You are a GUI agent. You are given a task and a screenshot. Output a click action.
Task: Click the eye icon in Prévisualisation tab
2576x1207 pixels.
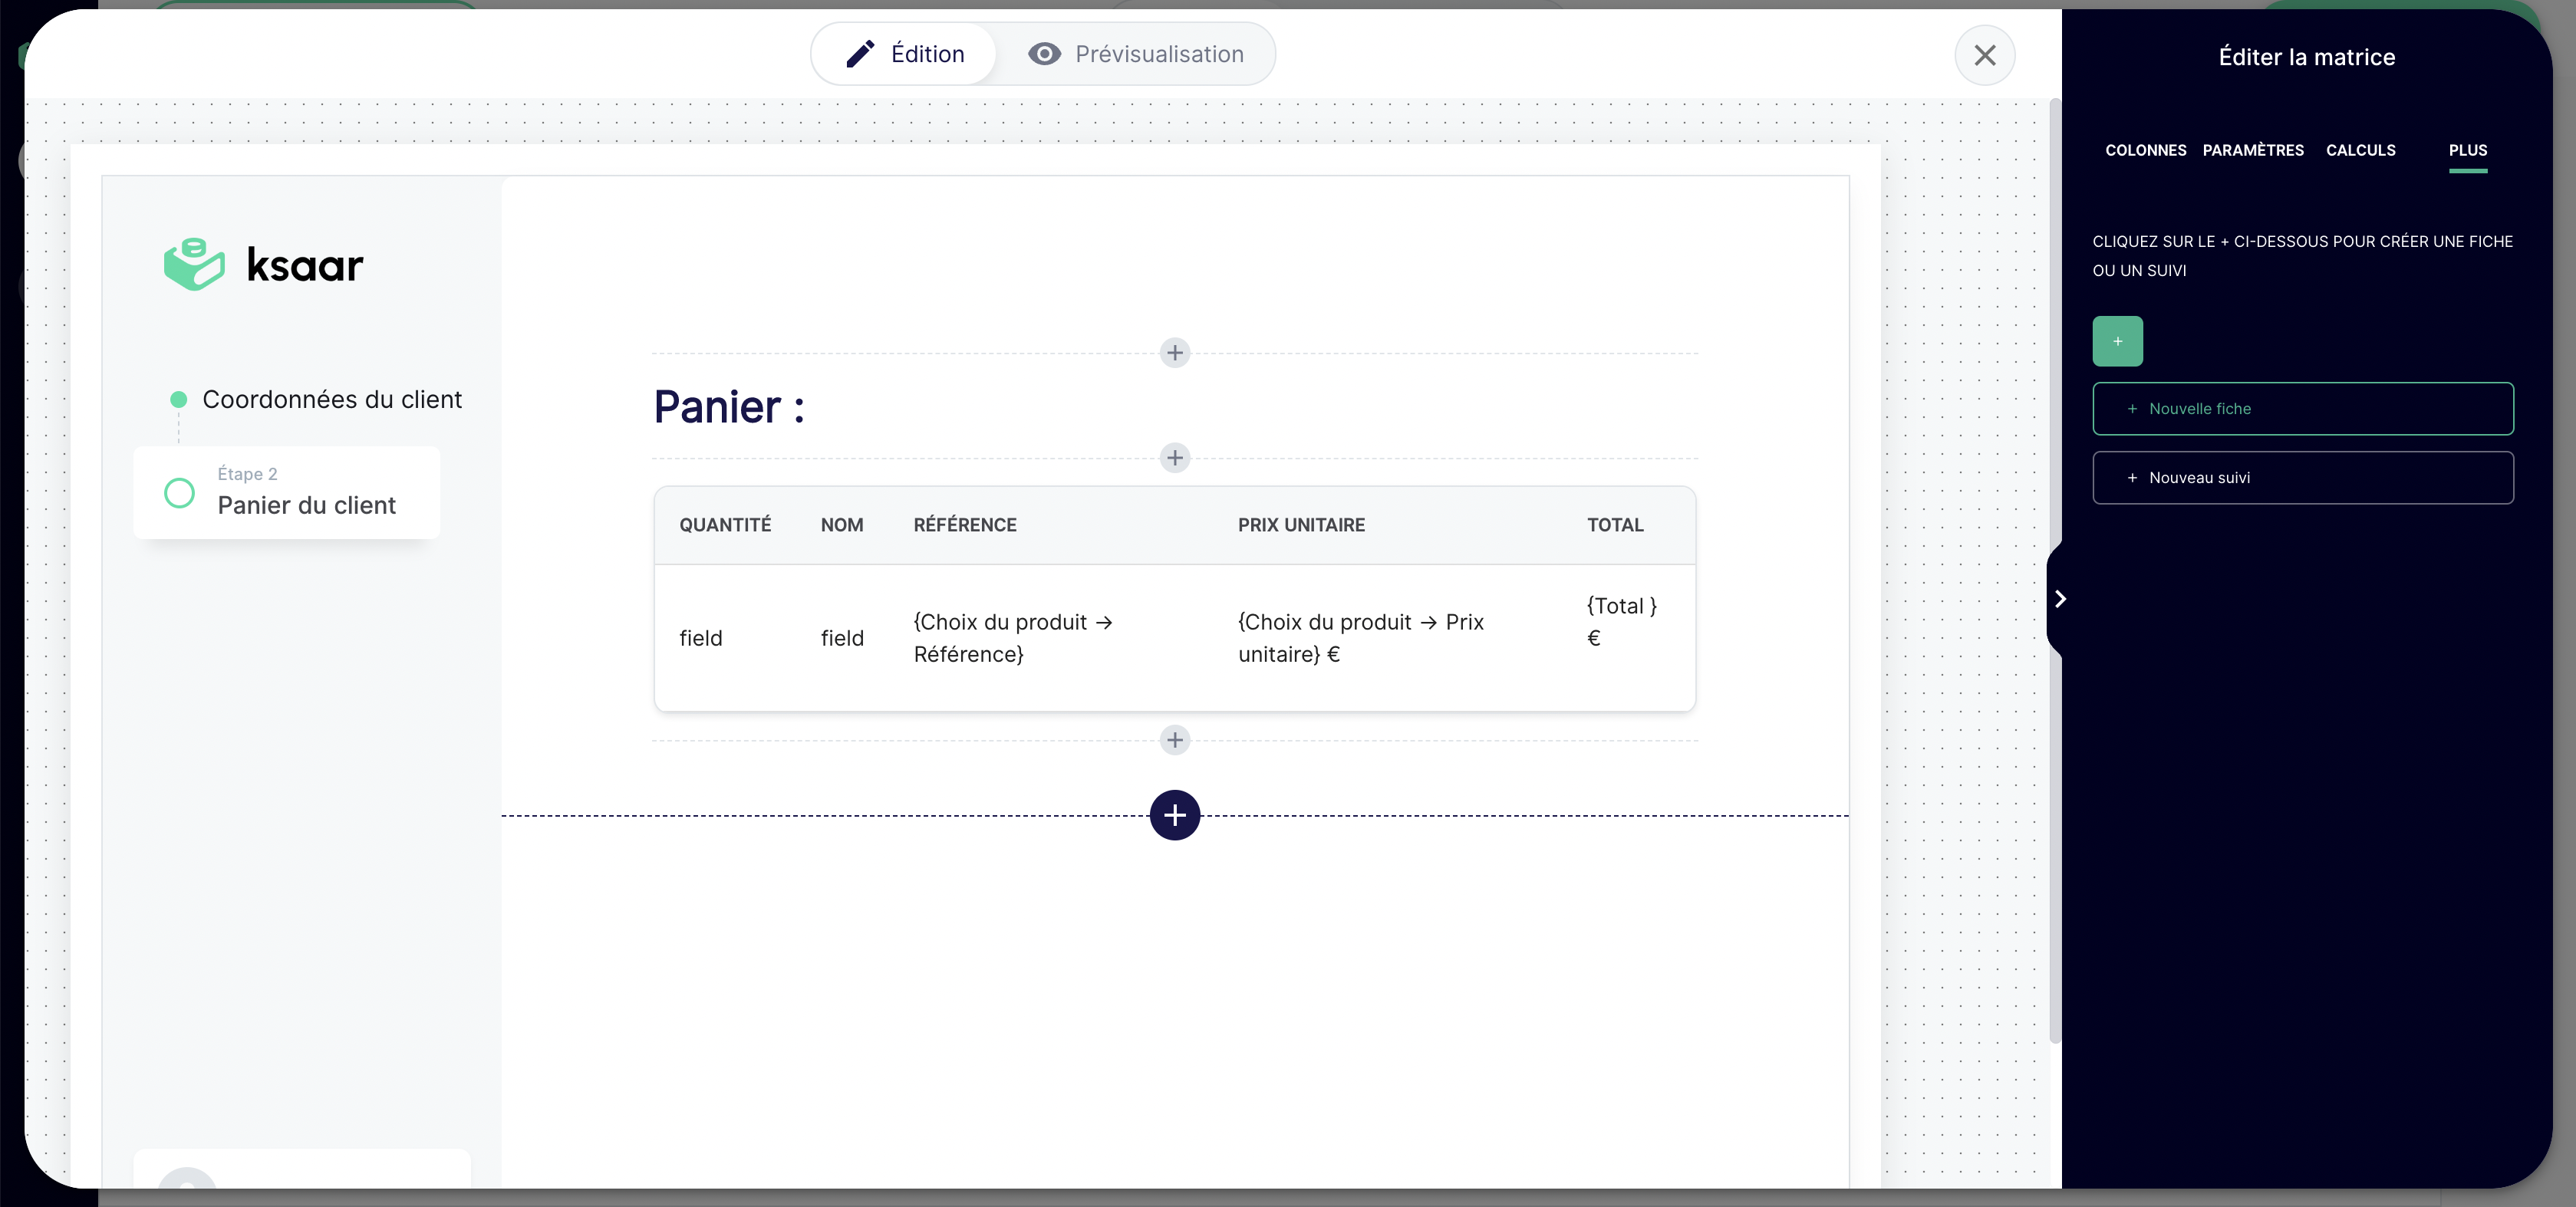(x=1044, y=54)
